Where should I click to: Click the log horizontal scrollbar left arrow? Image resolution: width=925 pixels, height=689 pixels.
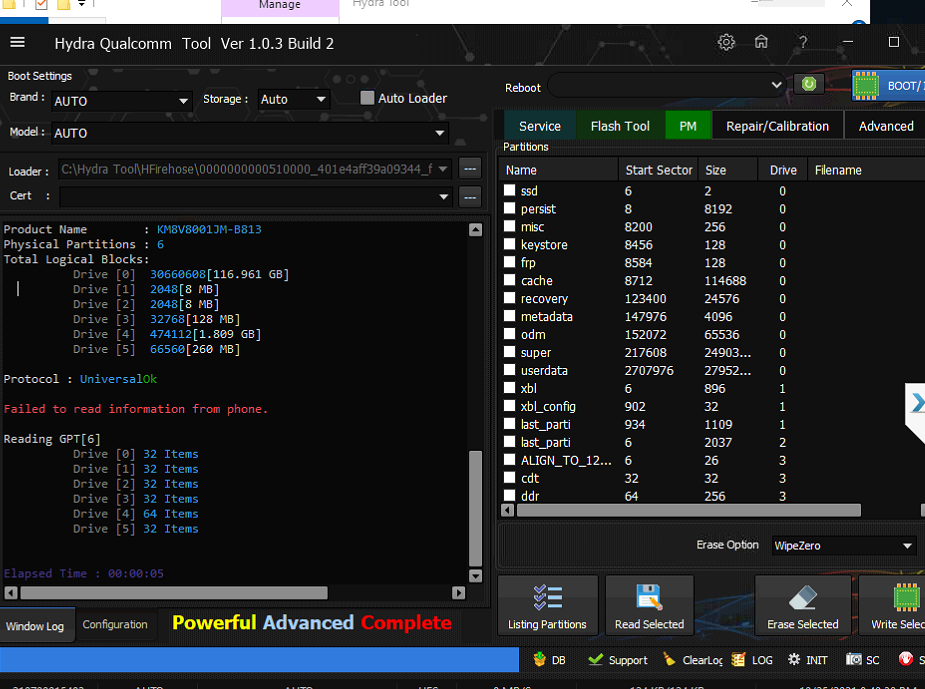pos(11,593)
